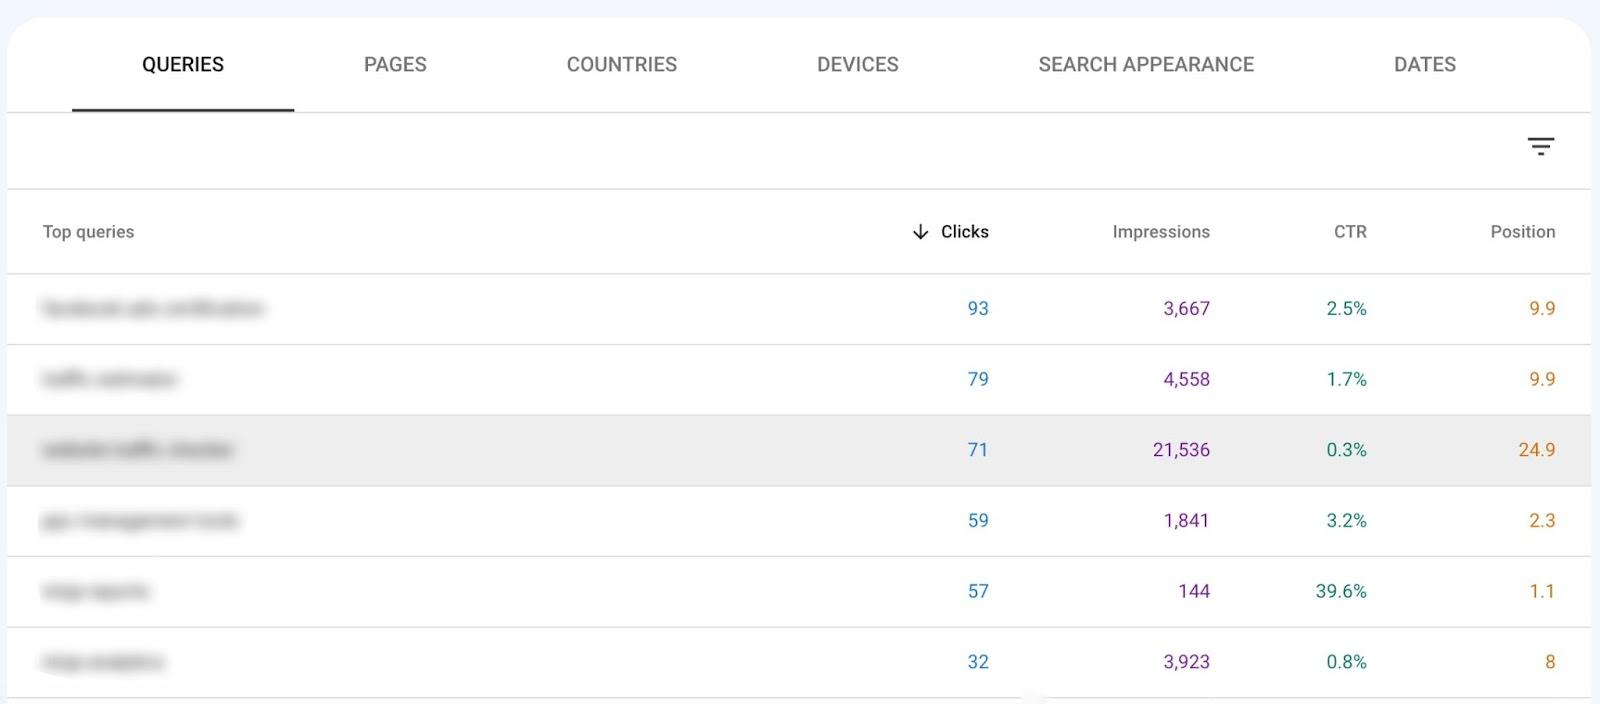The width and height of the screenshot is (1600, 704).
Task: Select the Countries tab
Action: [621, 65]
